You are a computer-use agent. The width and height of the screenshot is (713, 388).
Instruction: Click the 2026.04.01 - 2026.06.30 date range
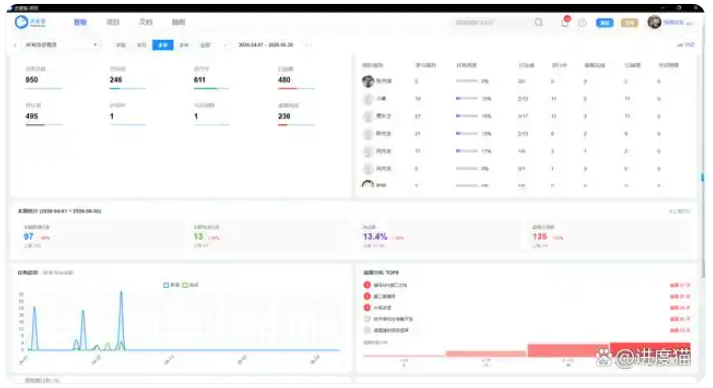tap(266, 45)
